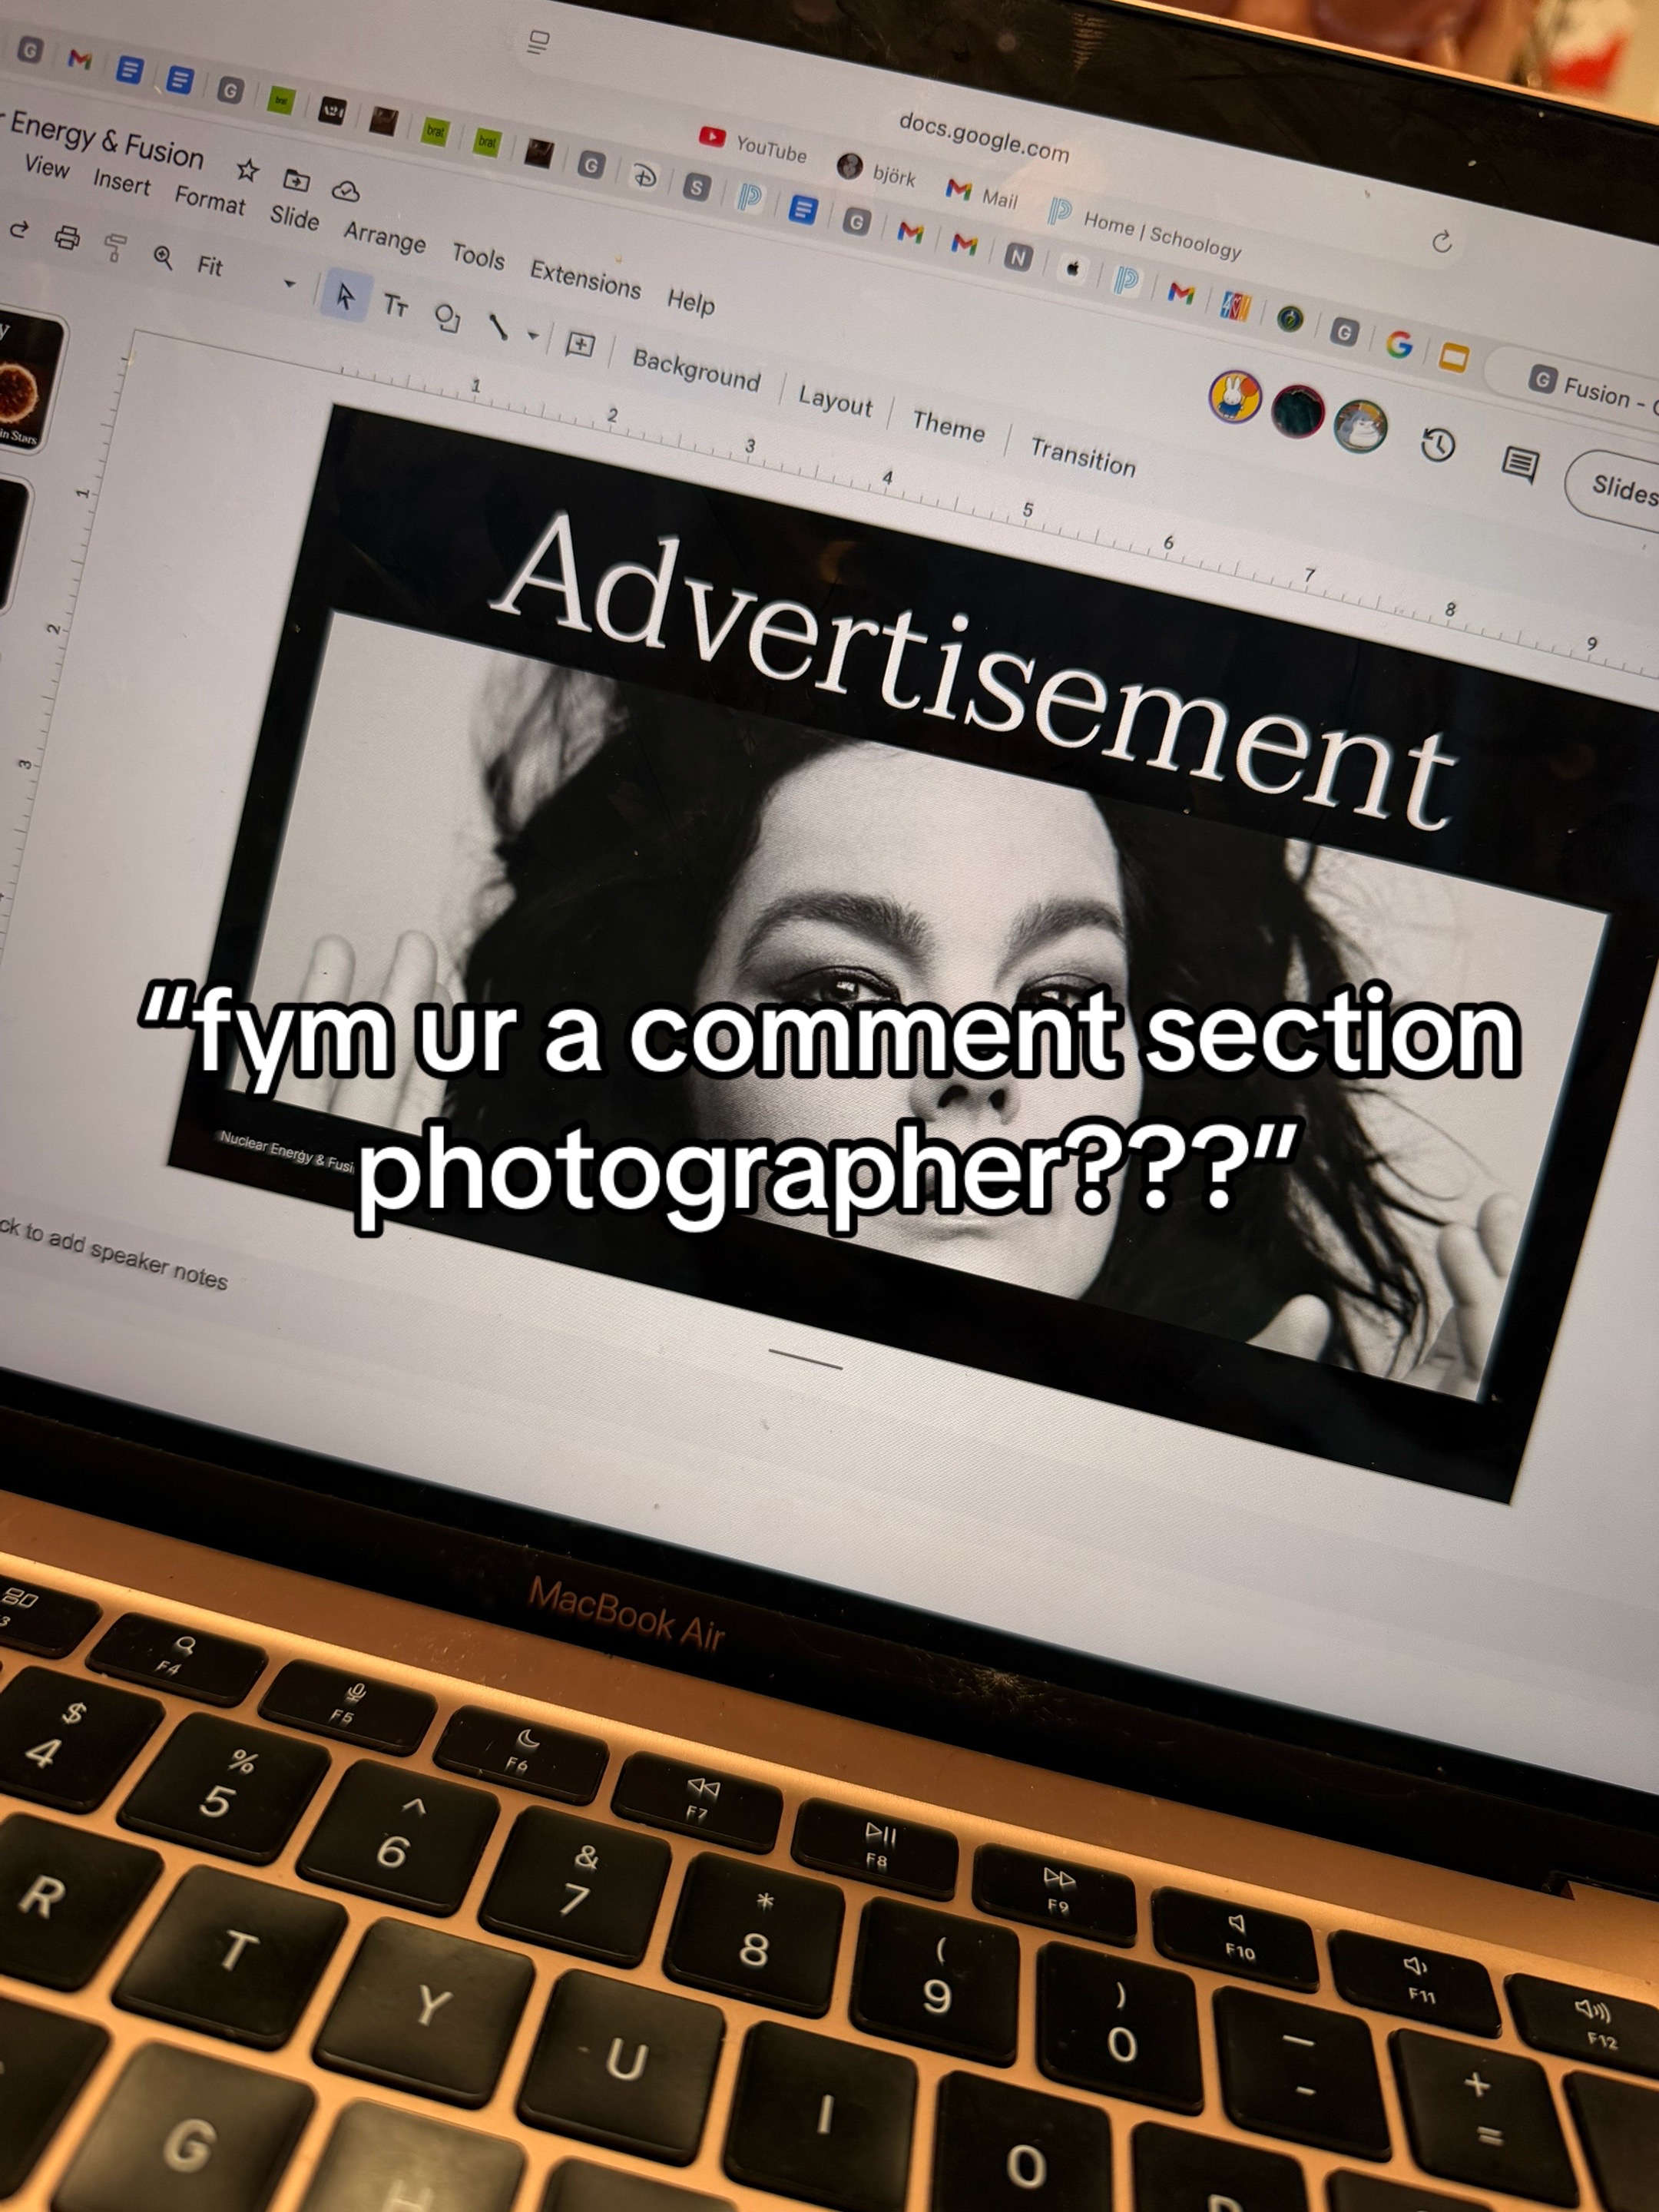Open the yellow Google Slides tab
This screenshot has width=1659, height=2212.
pos(1453,357)
